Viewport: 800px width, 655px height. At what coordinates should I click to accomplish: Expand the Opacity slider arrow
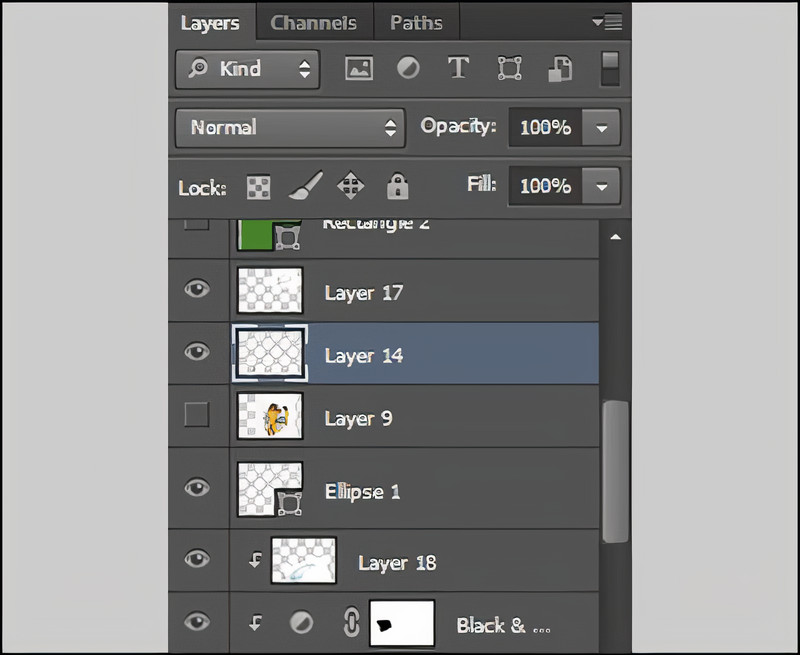click(x=601, y=128)
